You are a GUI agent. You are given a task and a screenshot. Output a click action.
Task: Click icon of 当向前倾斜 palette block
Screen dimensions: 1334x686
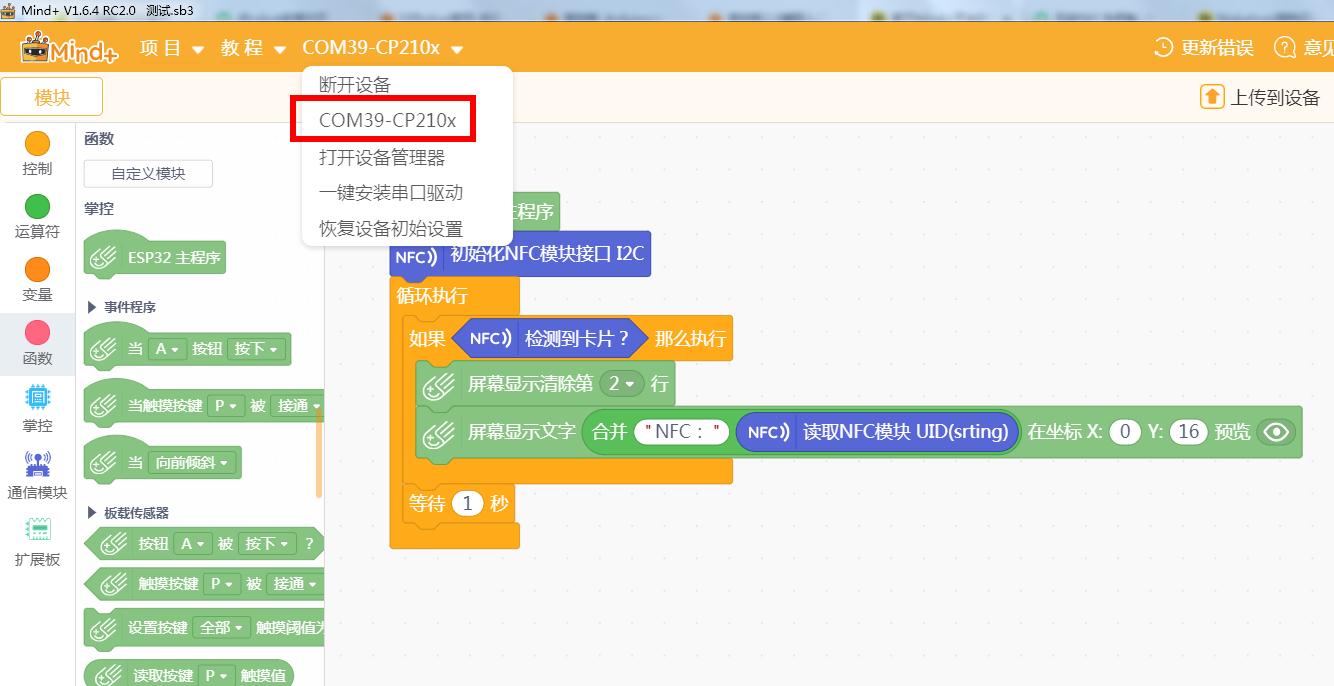pyautogui.click(x=105, y=463)
